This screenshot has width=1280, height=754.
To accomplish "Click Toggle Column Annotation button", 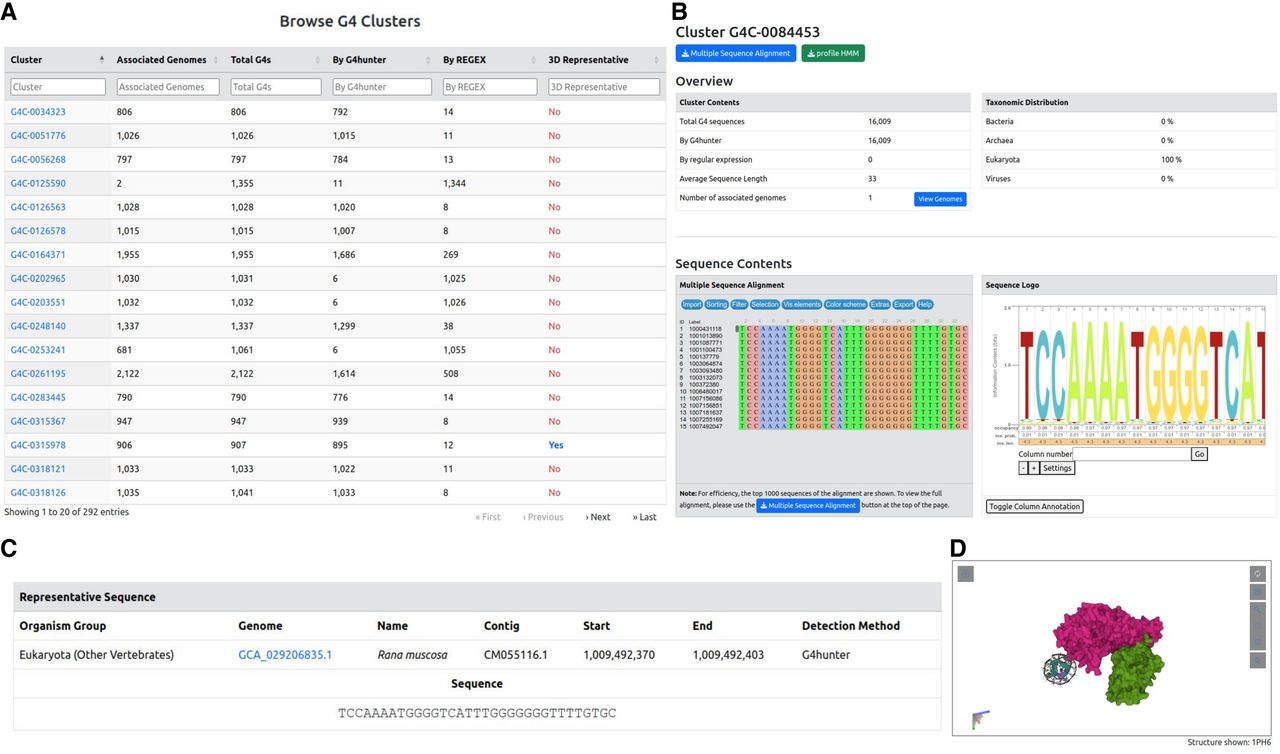I will click(1034, 506).
